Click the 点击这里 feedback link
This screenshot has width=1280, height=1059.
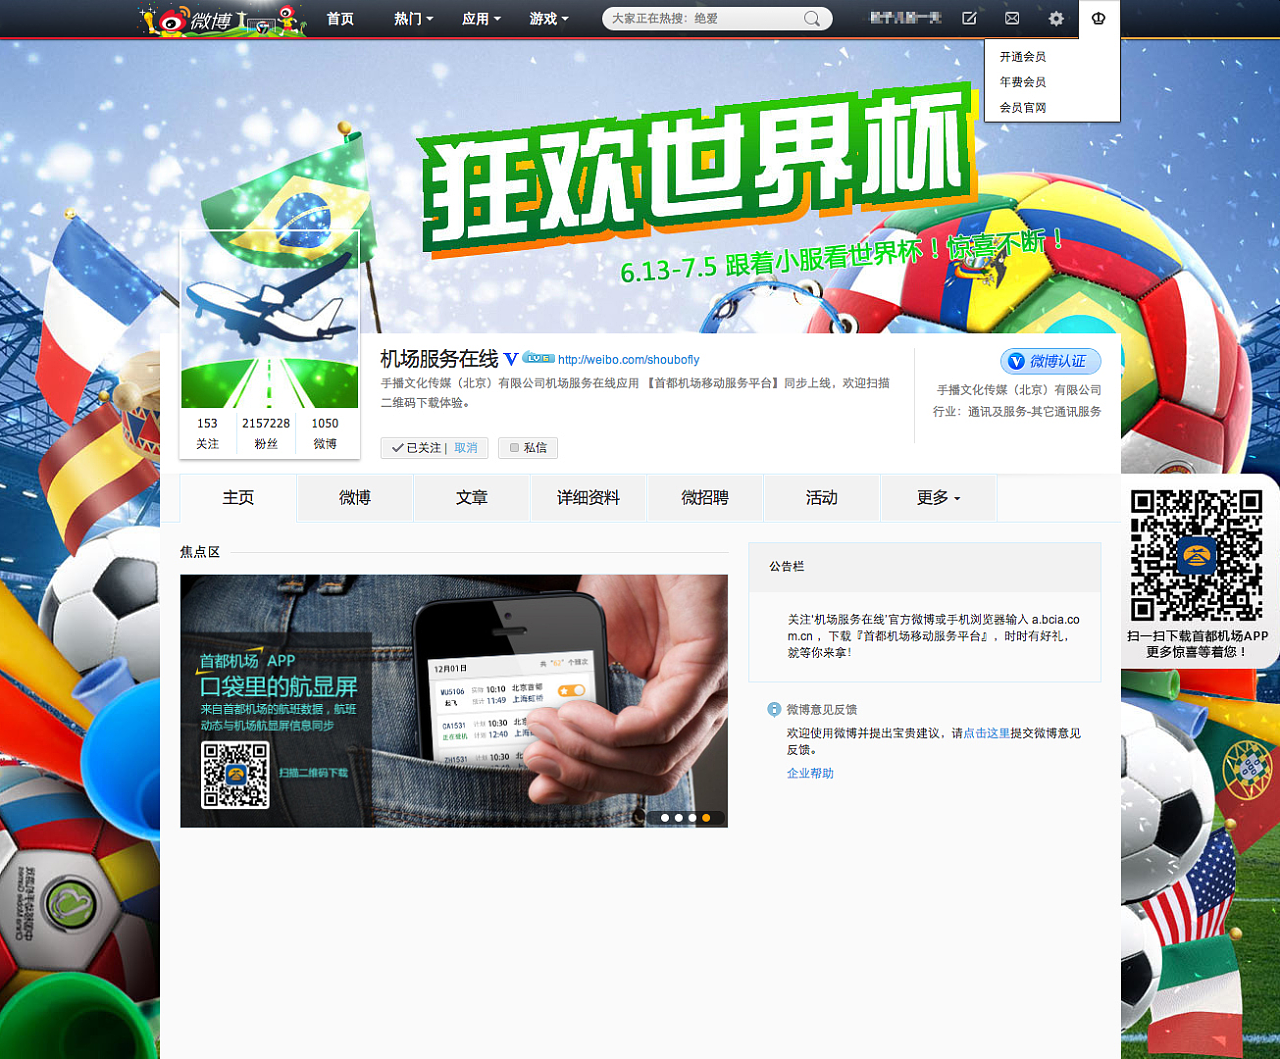986,733
